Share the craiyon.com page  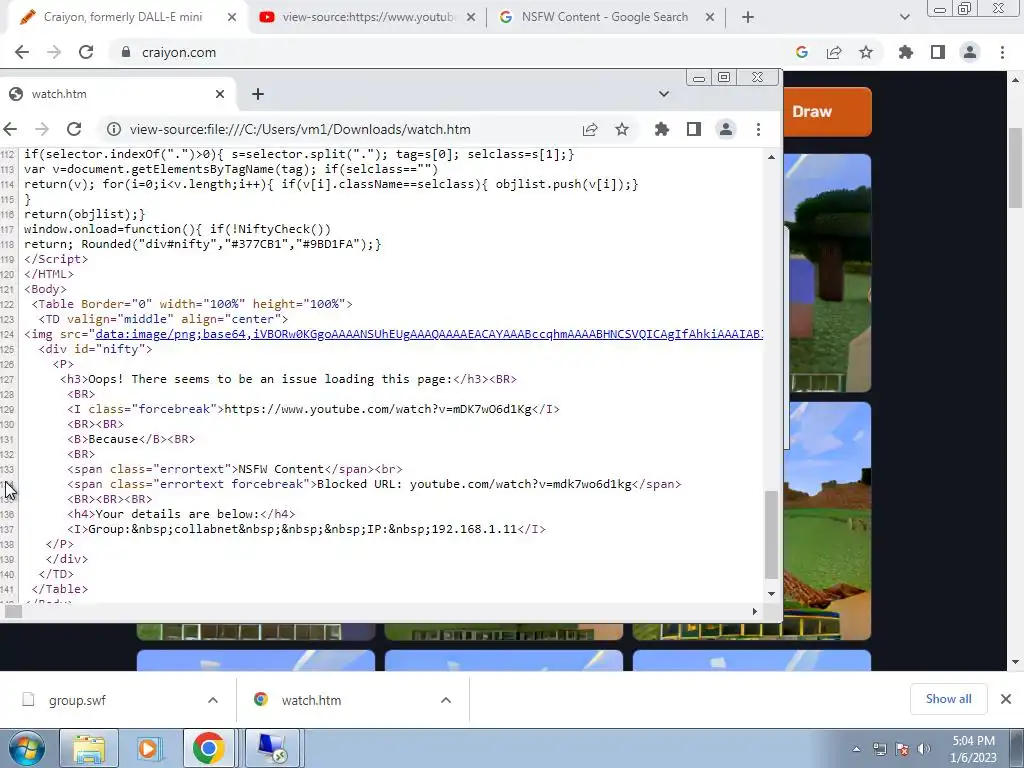point(834,52)
